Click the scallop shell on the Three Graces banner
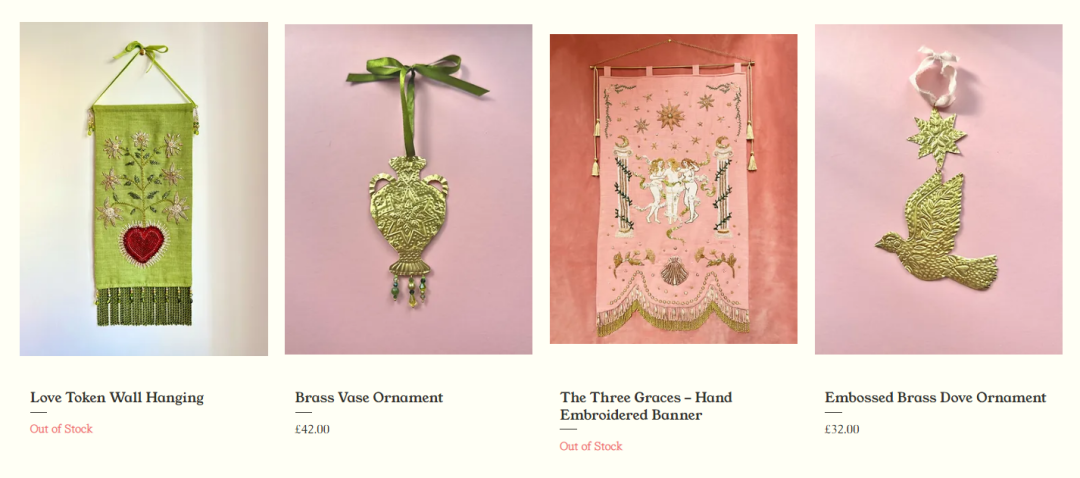The width and height of the screenshot is (1080, 478). tap(673, 271)
